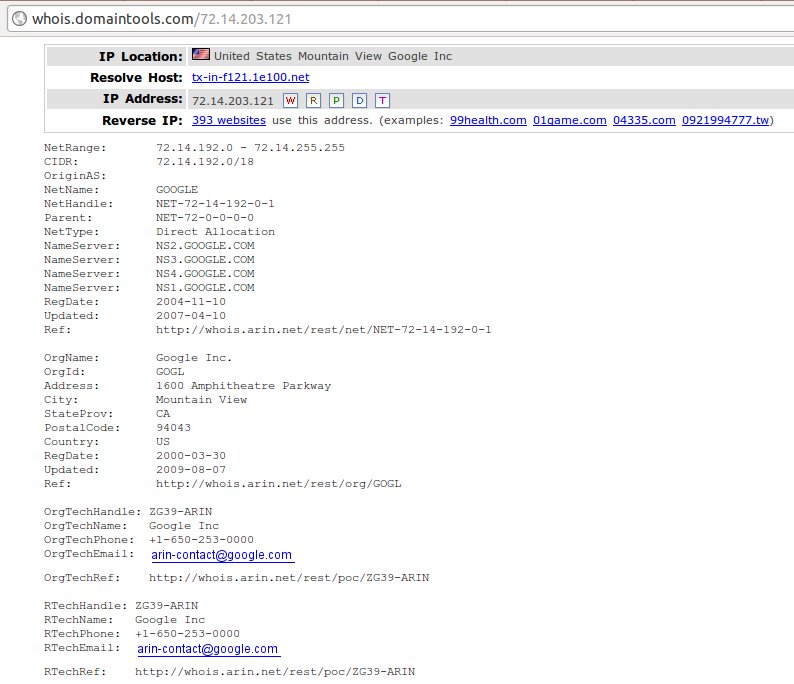Click the Ref URL ending in NET-72-14-192-0-1

pyautogui.click(x=323, y=330)
